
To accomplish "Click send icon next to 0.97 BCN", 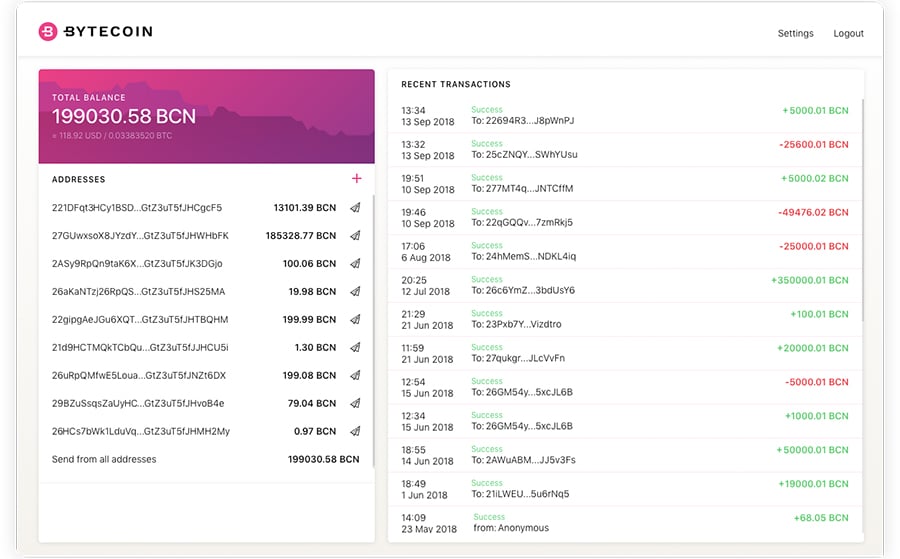I will (355, 432).
